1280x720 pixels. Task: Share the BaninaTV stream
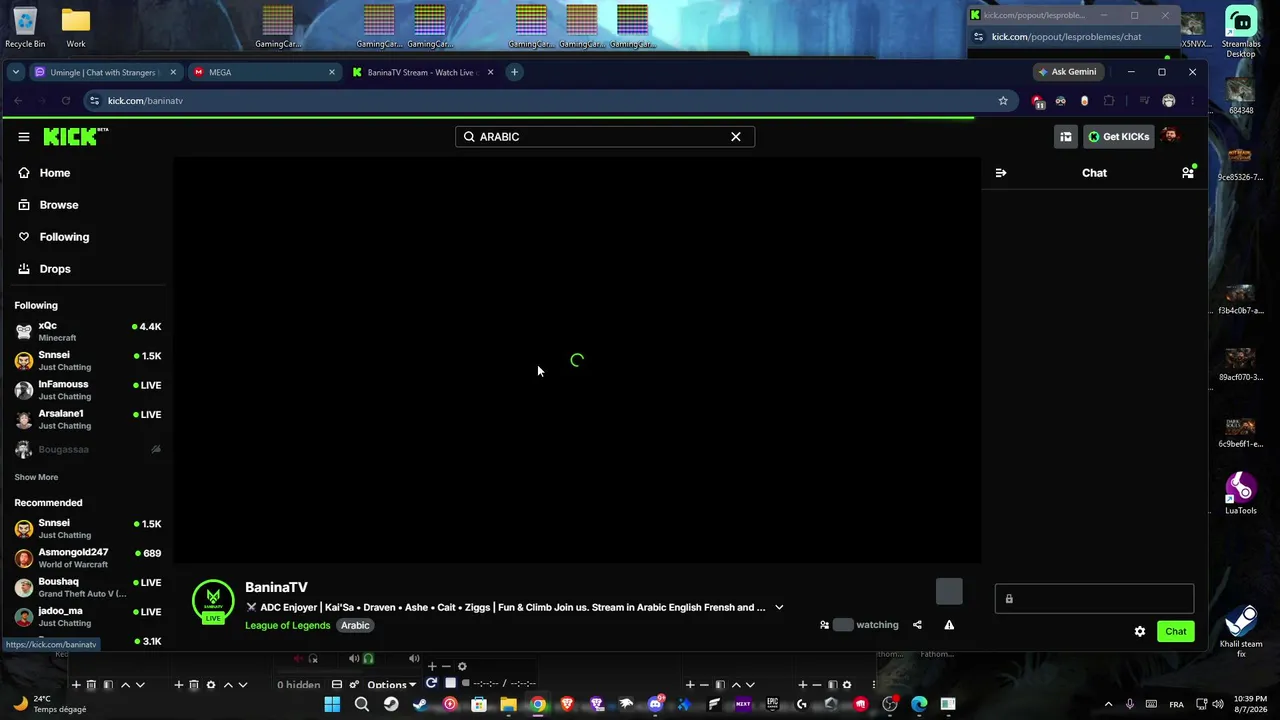[917, 625]
